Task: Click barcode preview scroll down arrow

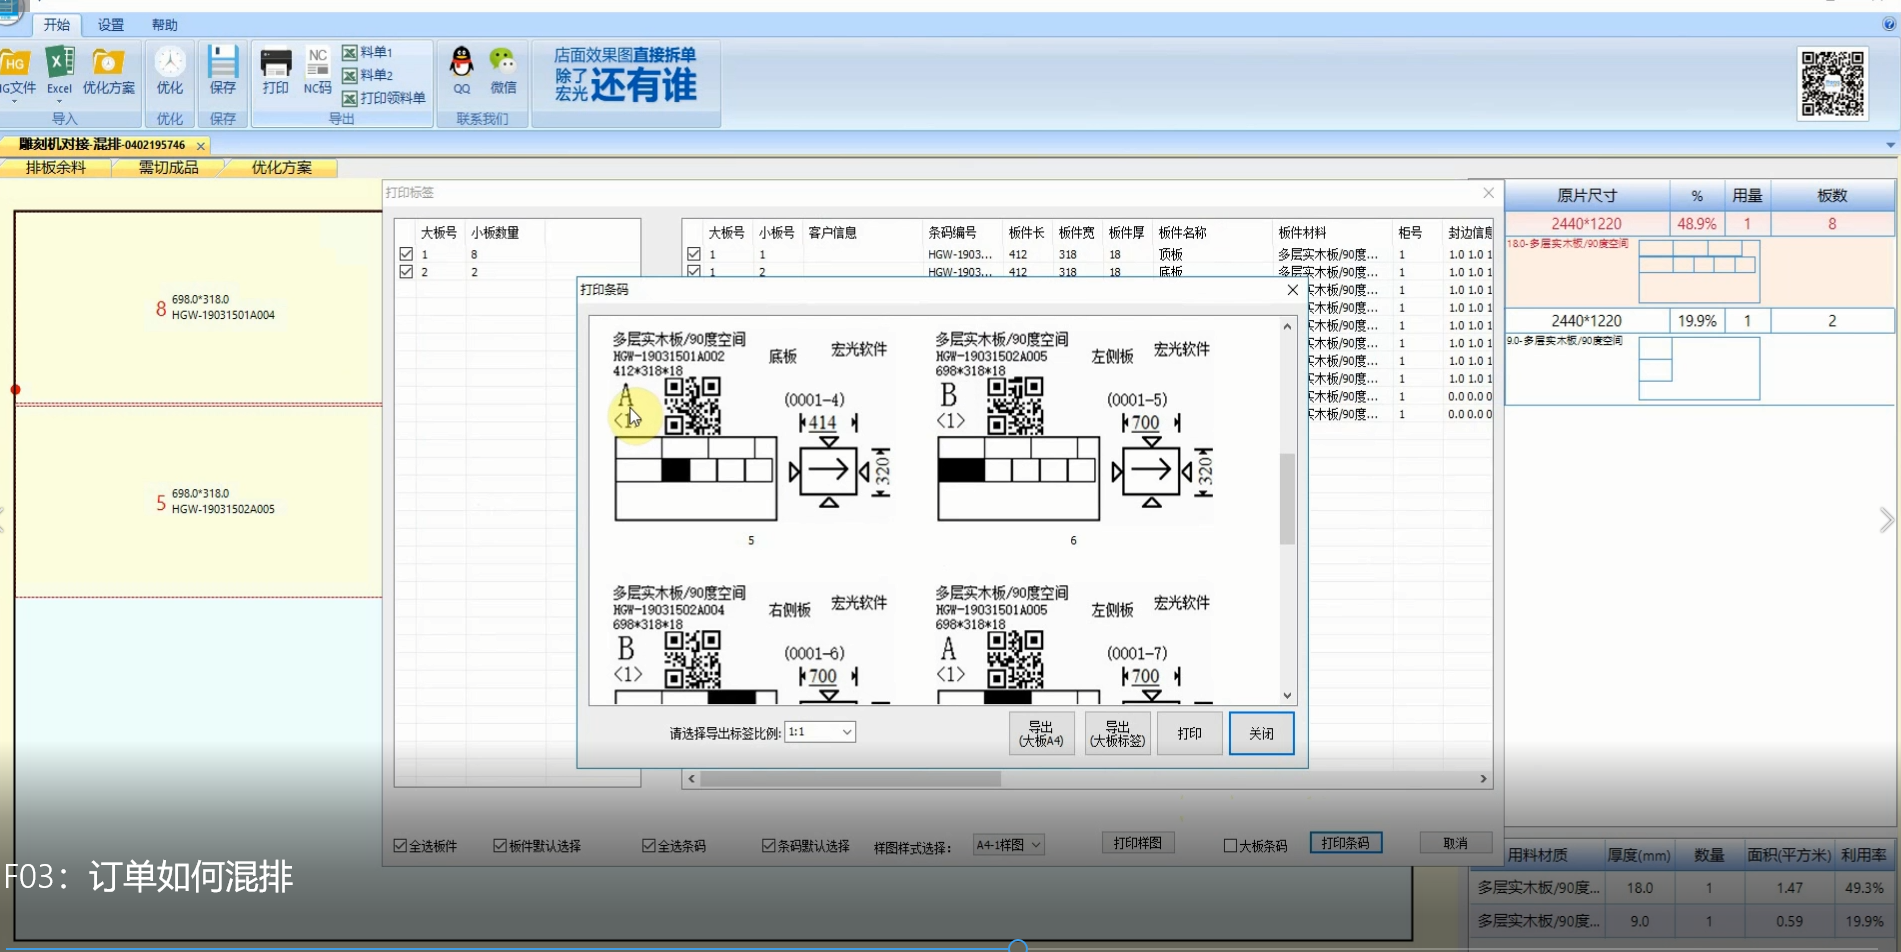Action: tap(1287, 696)
